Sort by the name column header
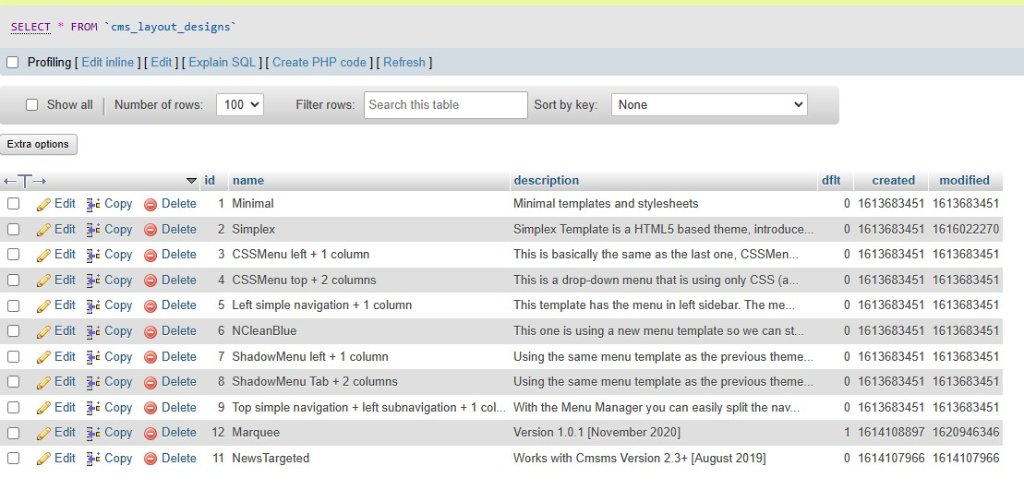 pyautogui.click(x=248, y=181)
